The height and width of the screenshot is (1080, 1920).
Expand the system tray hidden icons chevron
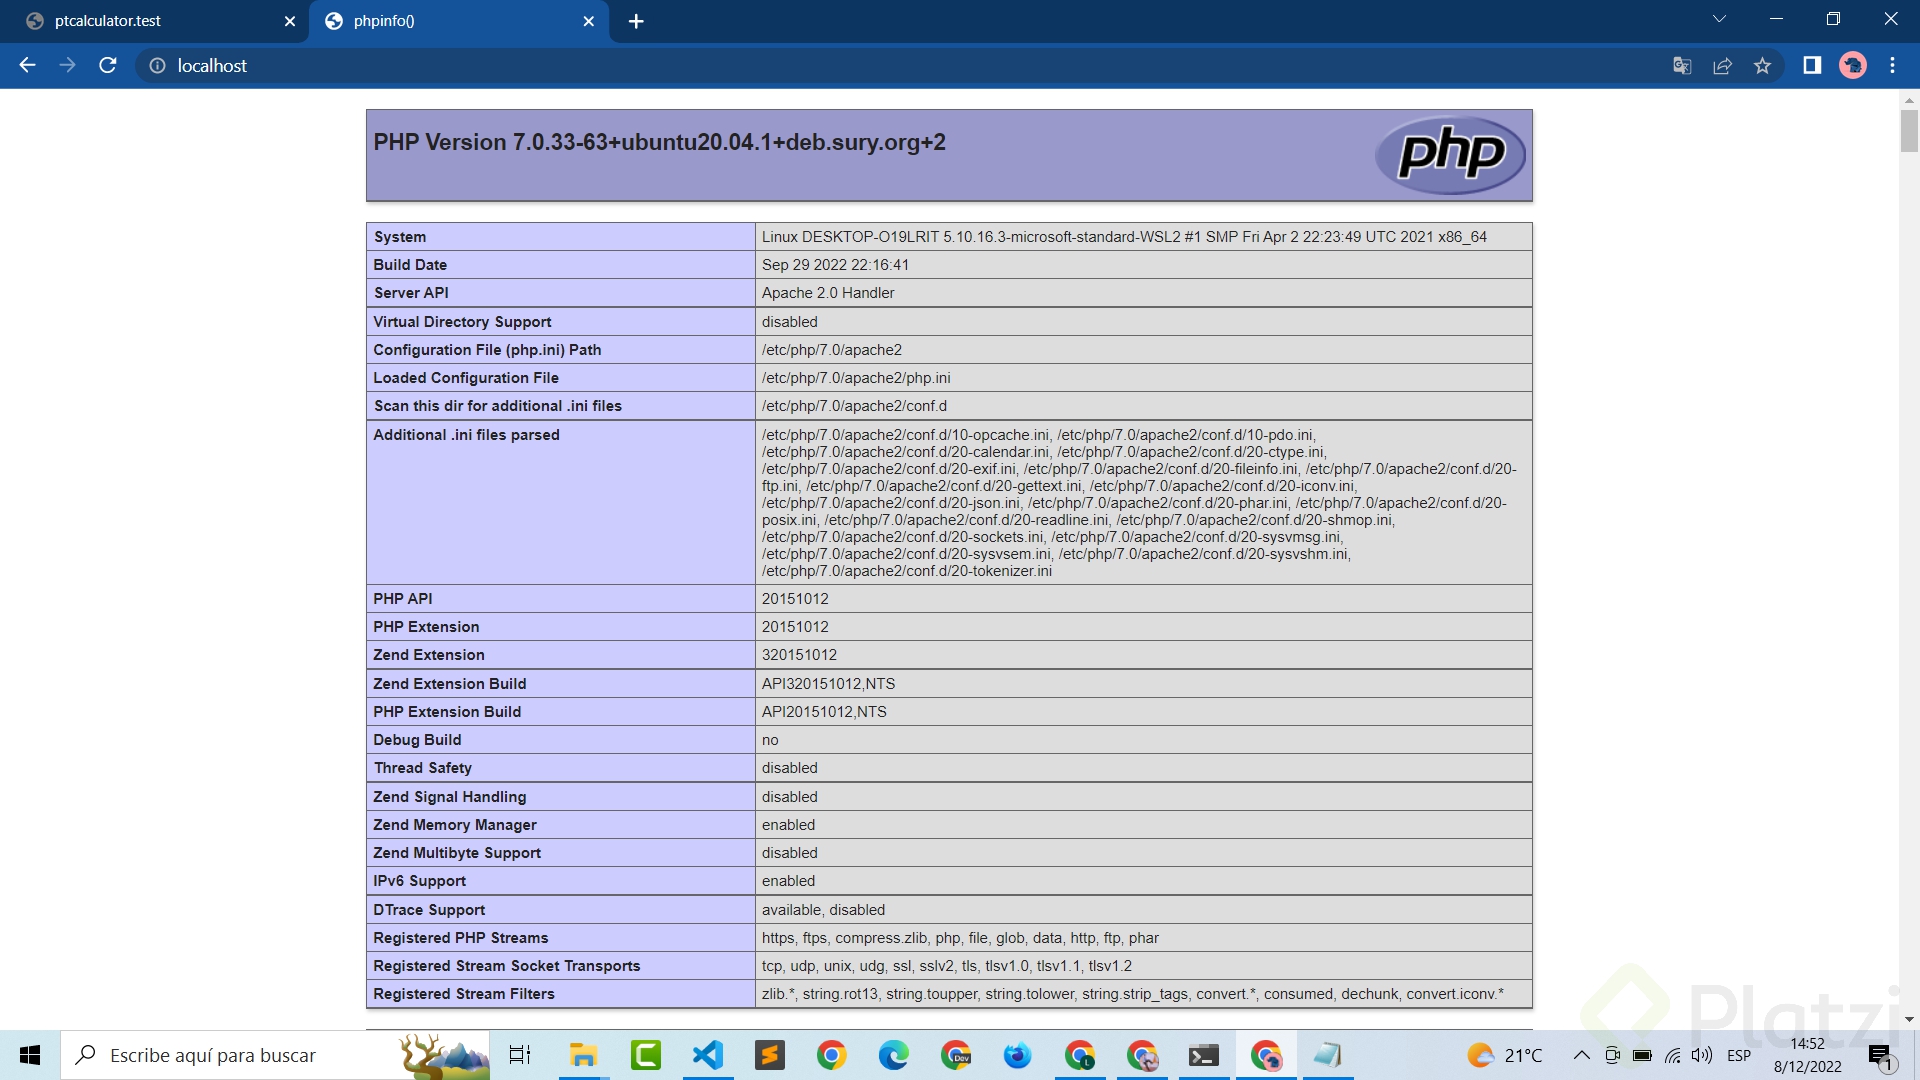[x=1581, y=1055]
